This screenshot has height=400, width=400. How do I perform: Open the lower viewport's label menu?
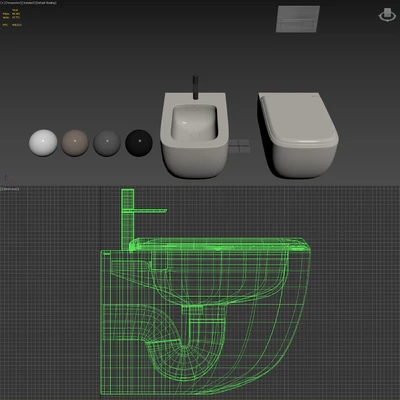(x=10, y=189)
